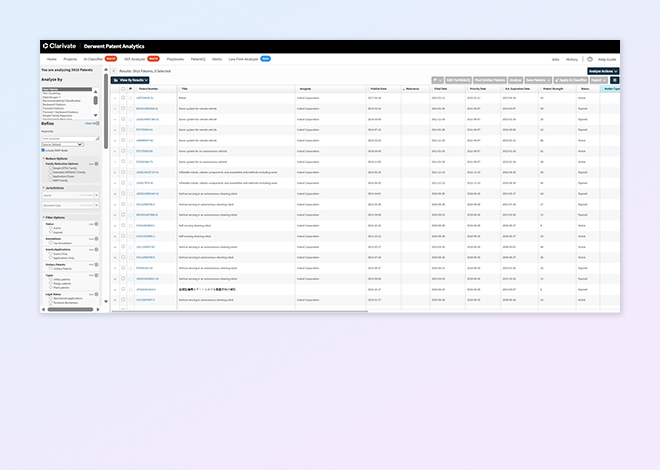Image resolution: width=660 pixels, height=470 pixels.
Task: Open the column settings icon right of Export
Action: (x=614, y=79)
